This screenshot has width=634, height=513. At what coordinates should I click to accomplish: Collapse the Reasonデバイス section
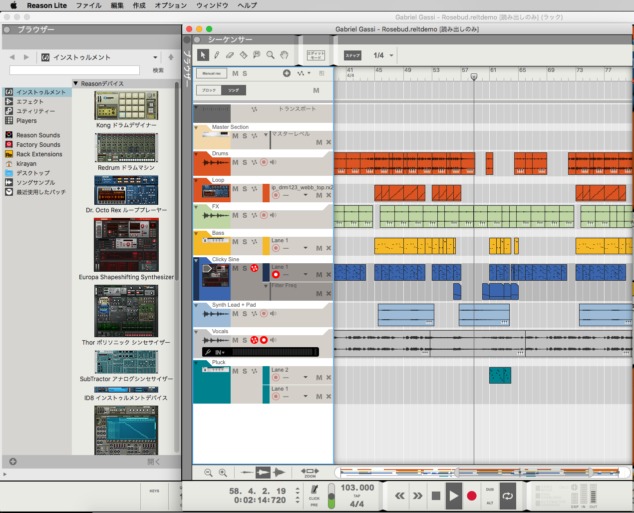(x=76, y=83)
